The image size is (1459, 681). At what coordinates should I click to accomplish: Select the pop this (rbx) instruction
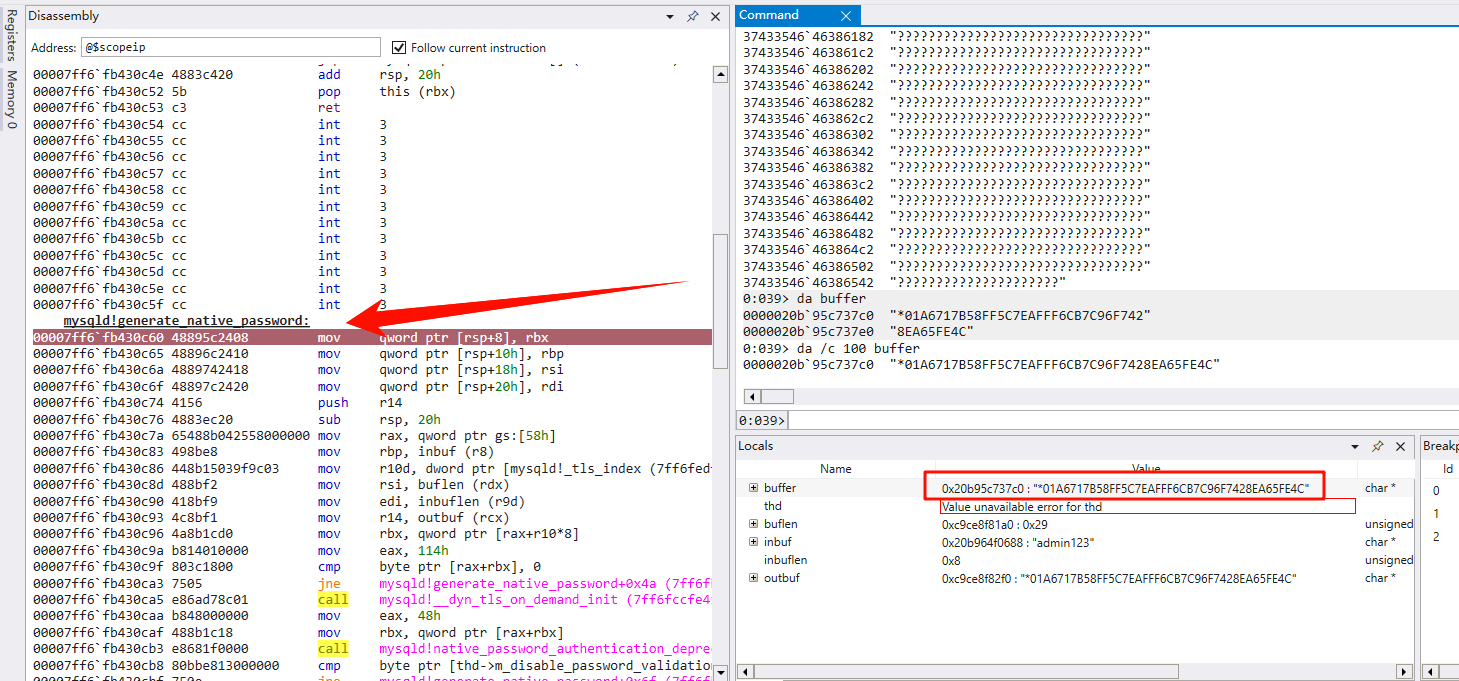372,91
